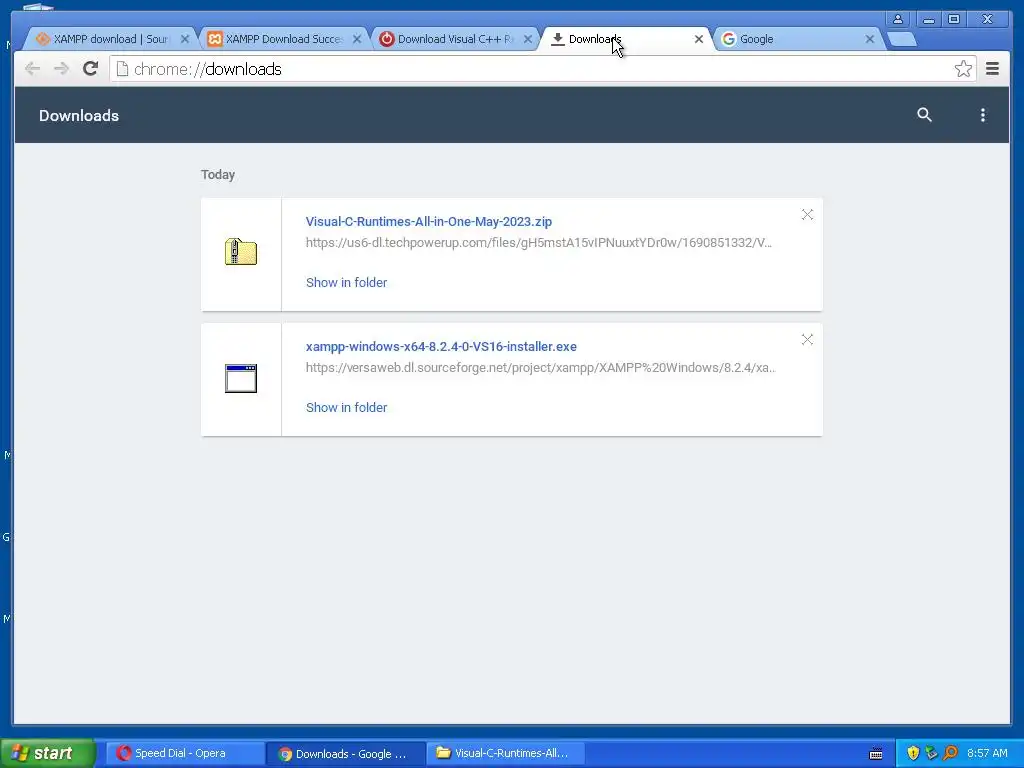Open the Downloads page three-dot menu
The image size is (1024, 768).
click(x=983, y=115)
